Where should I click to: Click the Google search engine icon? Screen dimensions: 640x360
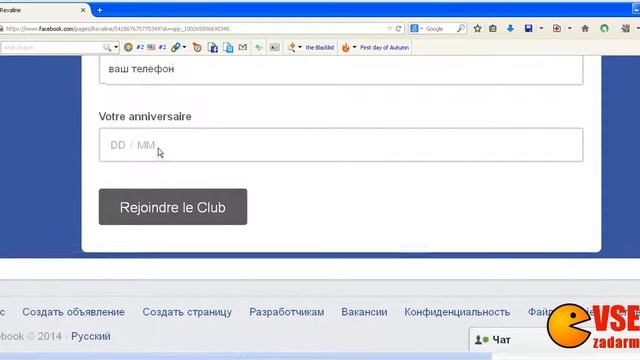[x=414, y=29]
